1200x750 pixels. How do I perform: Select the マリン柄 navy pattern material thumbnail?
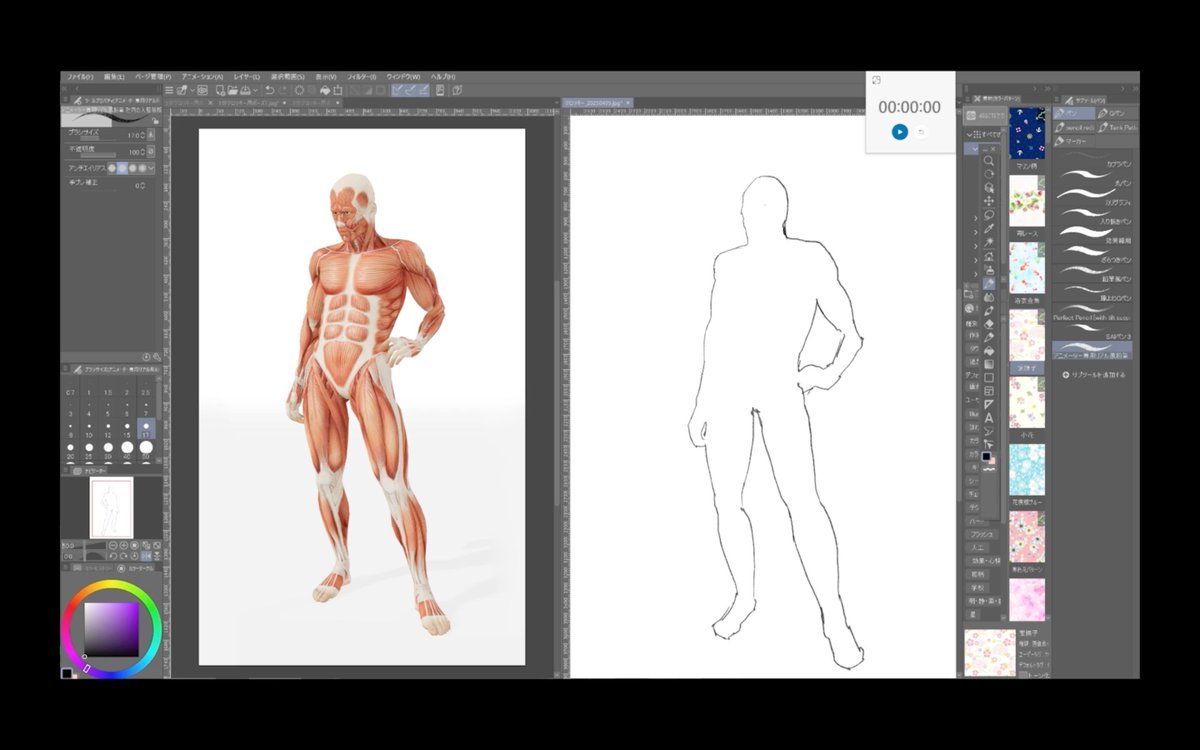1027,133
